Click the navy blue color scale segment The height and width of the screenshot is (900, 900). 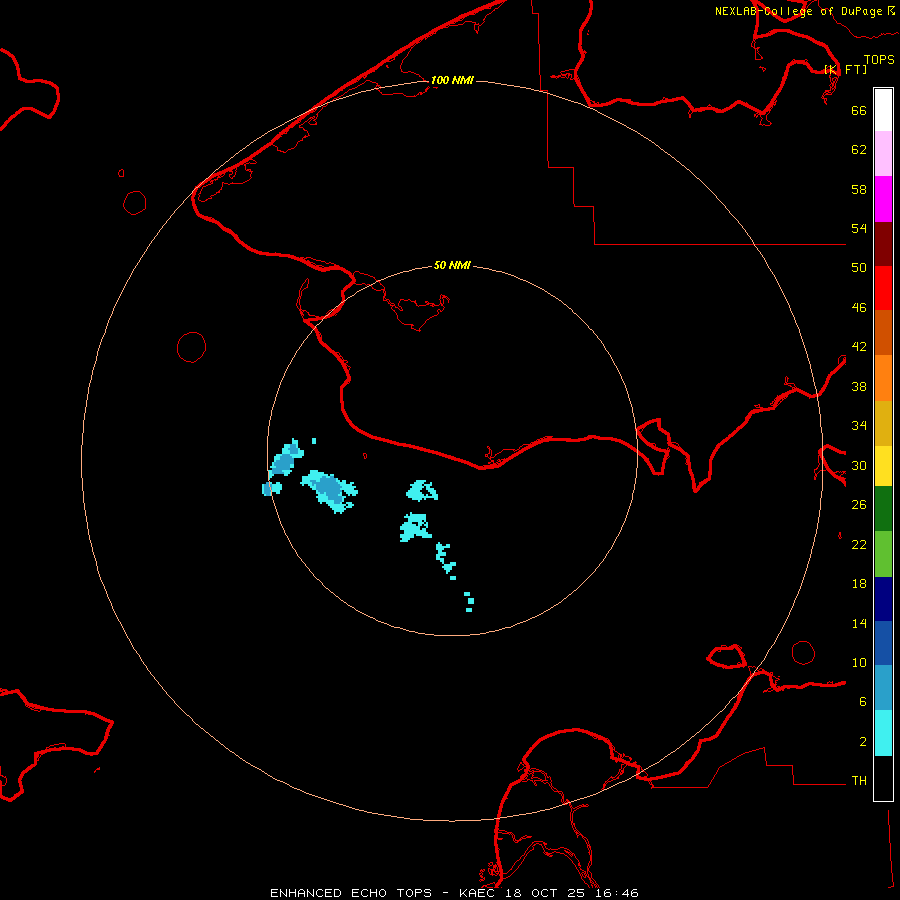[x=883, y=599]
